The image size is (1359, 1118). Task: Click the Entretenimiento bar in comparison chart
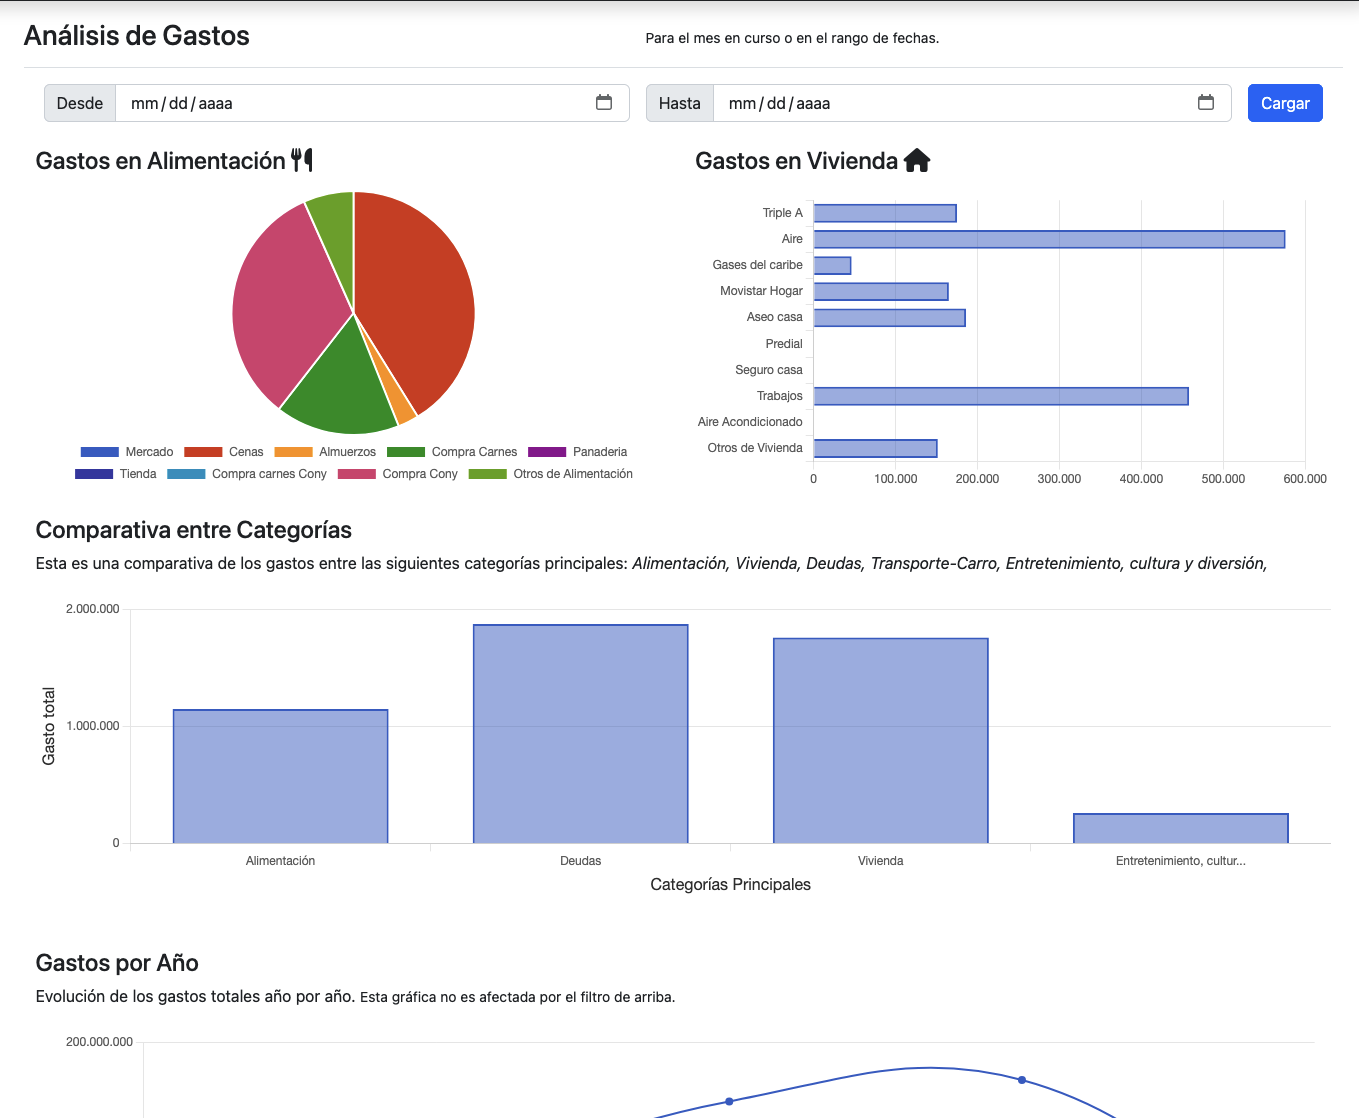click(x=1180, y=828)
